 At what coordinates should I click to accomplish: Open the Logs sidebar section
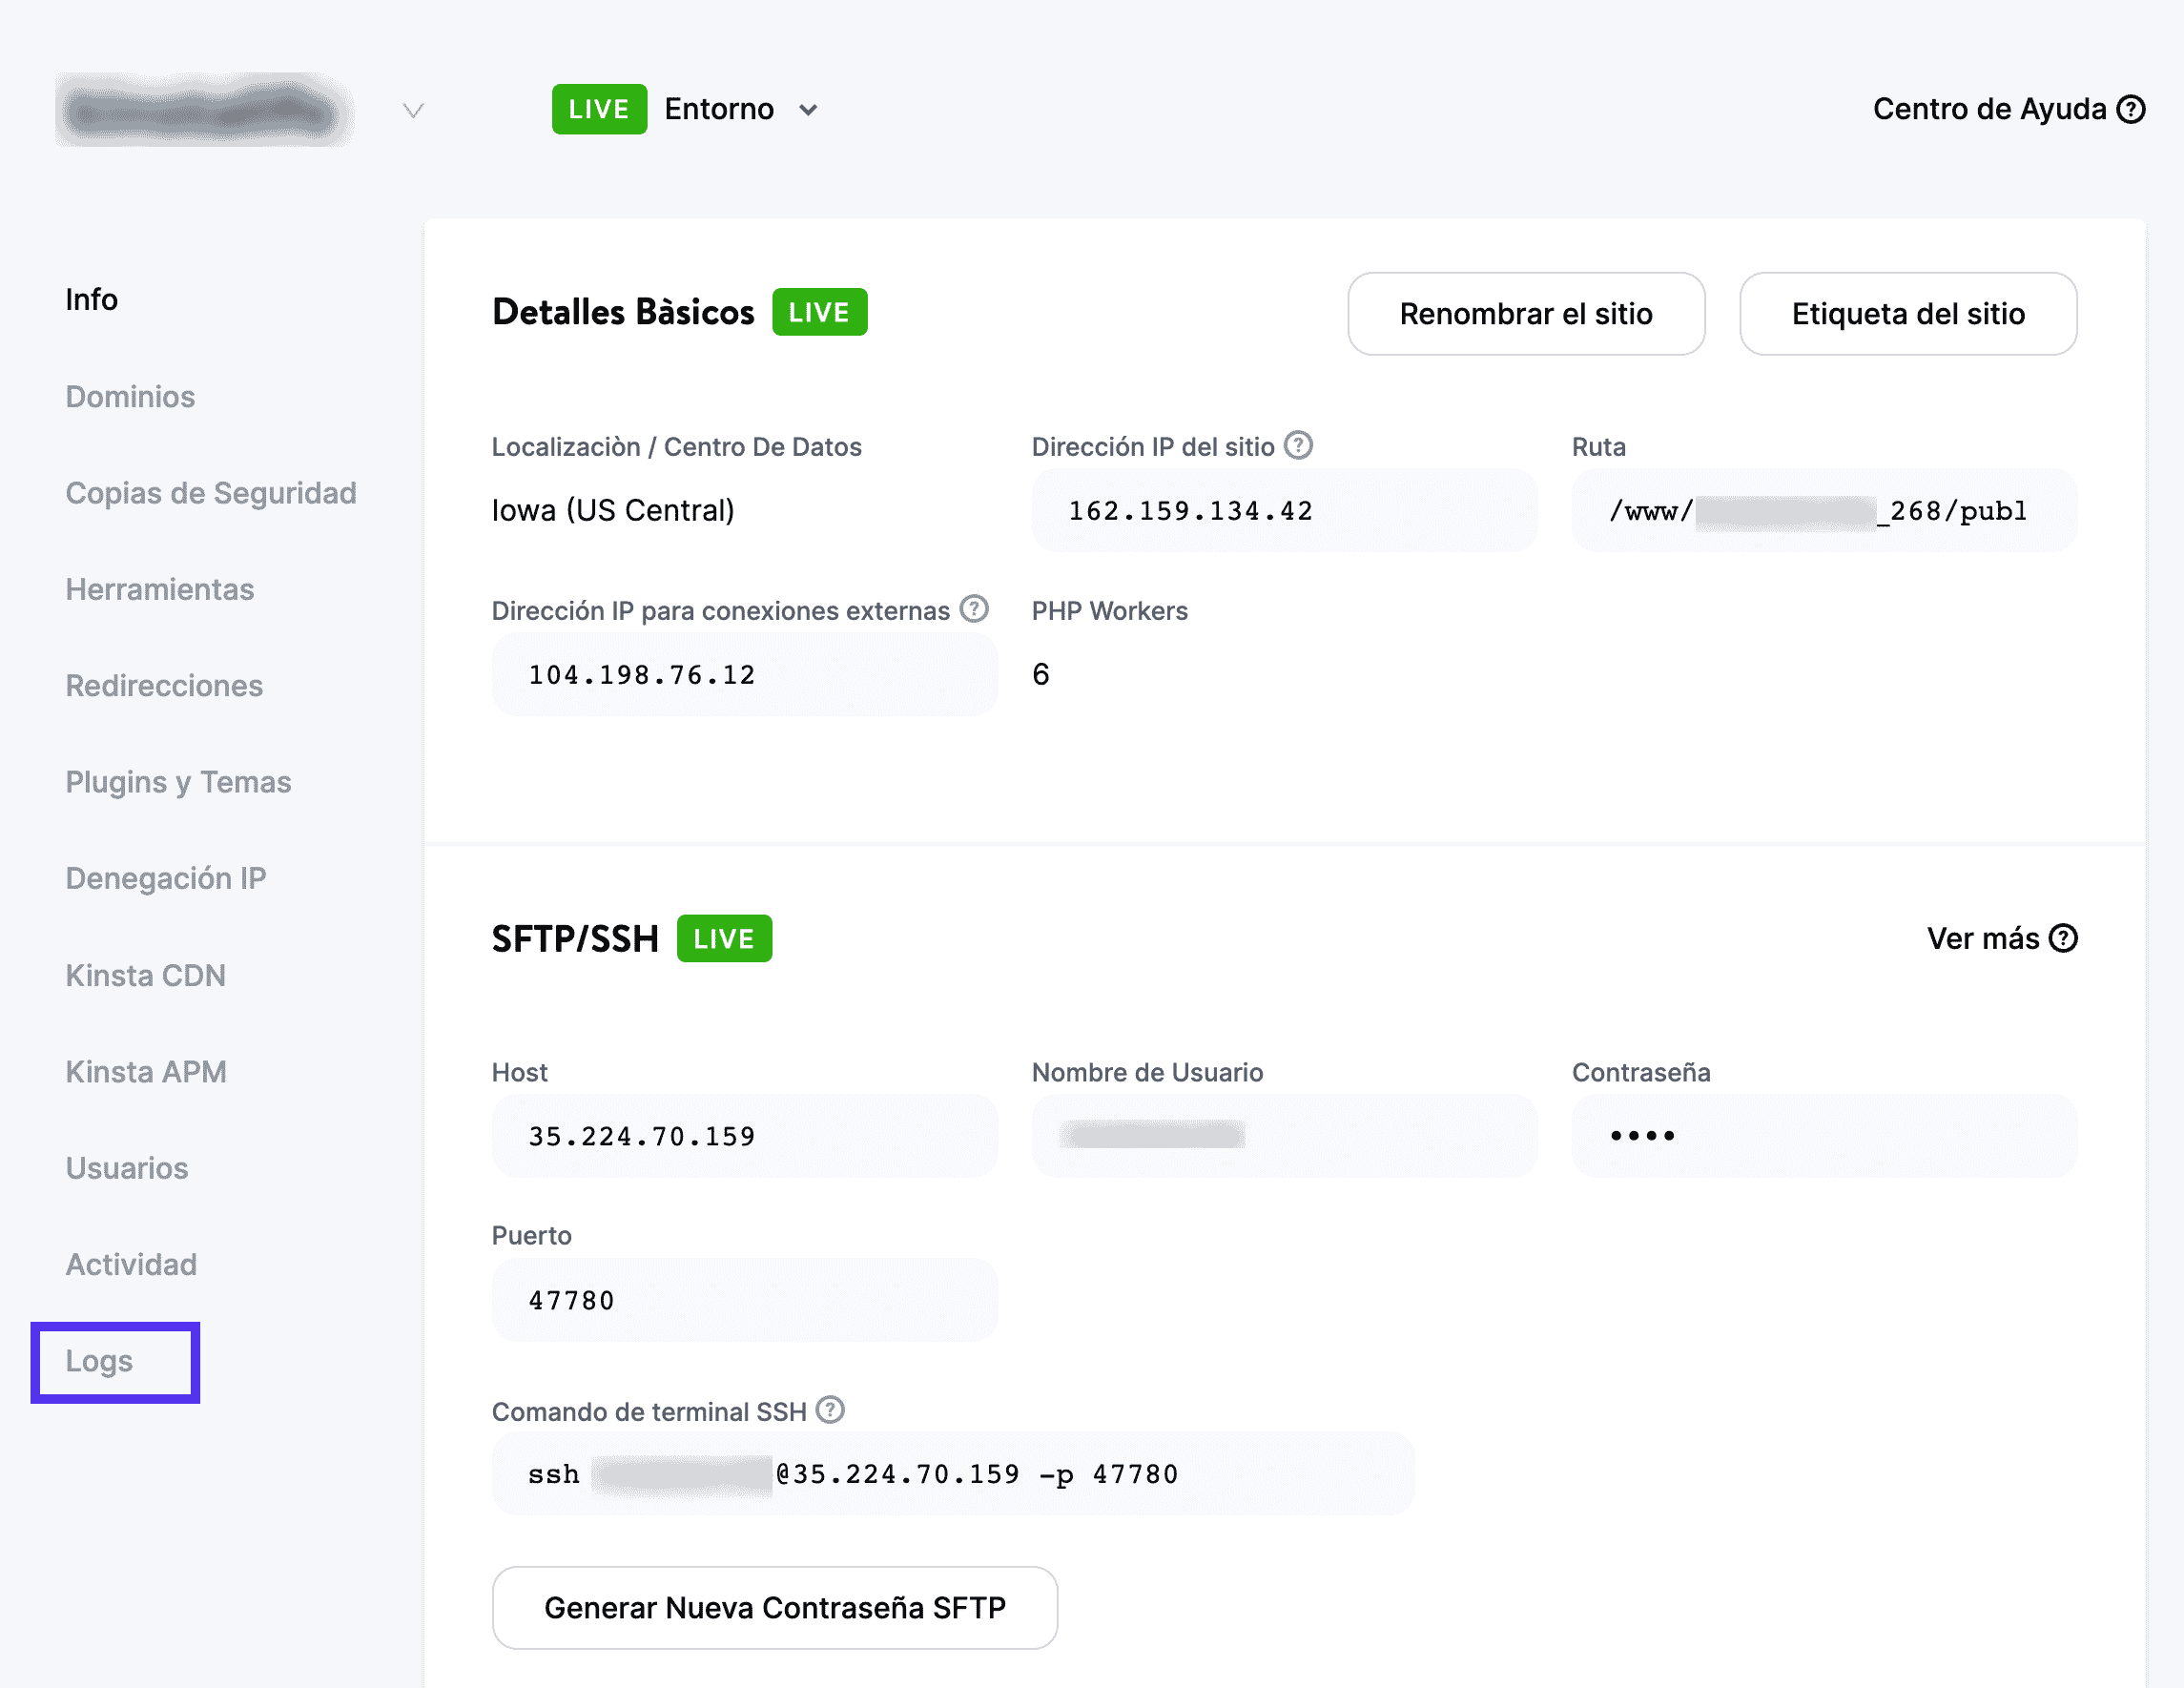[99, 1361]
